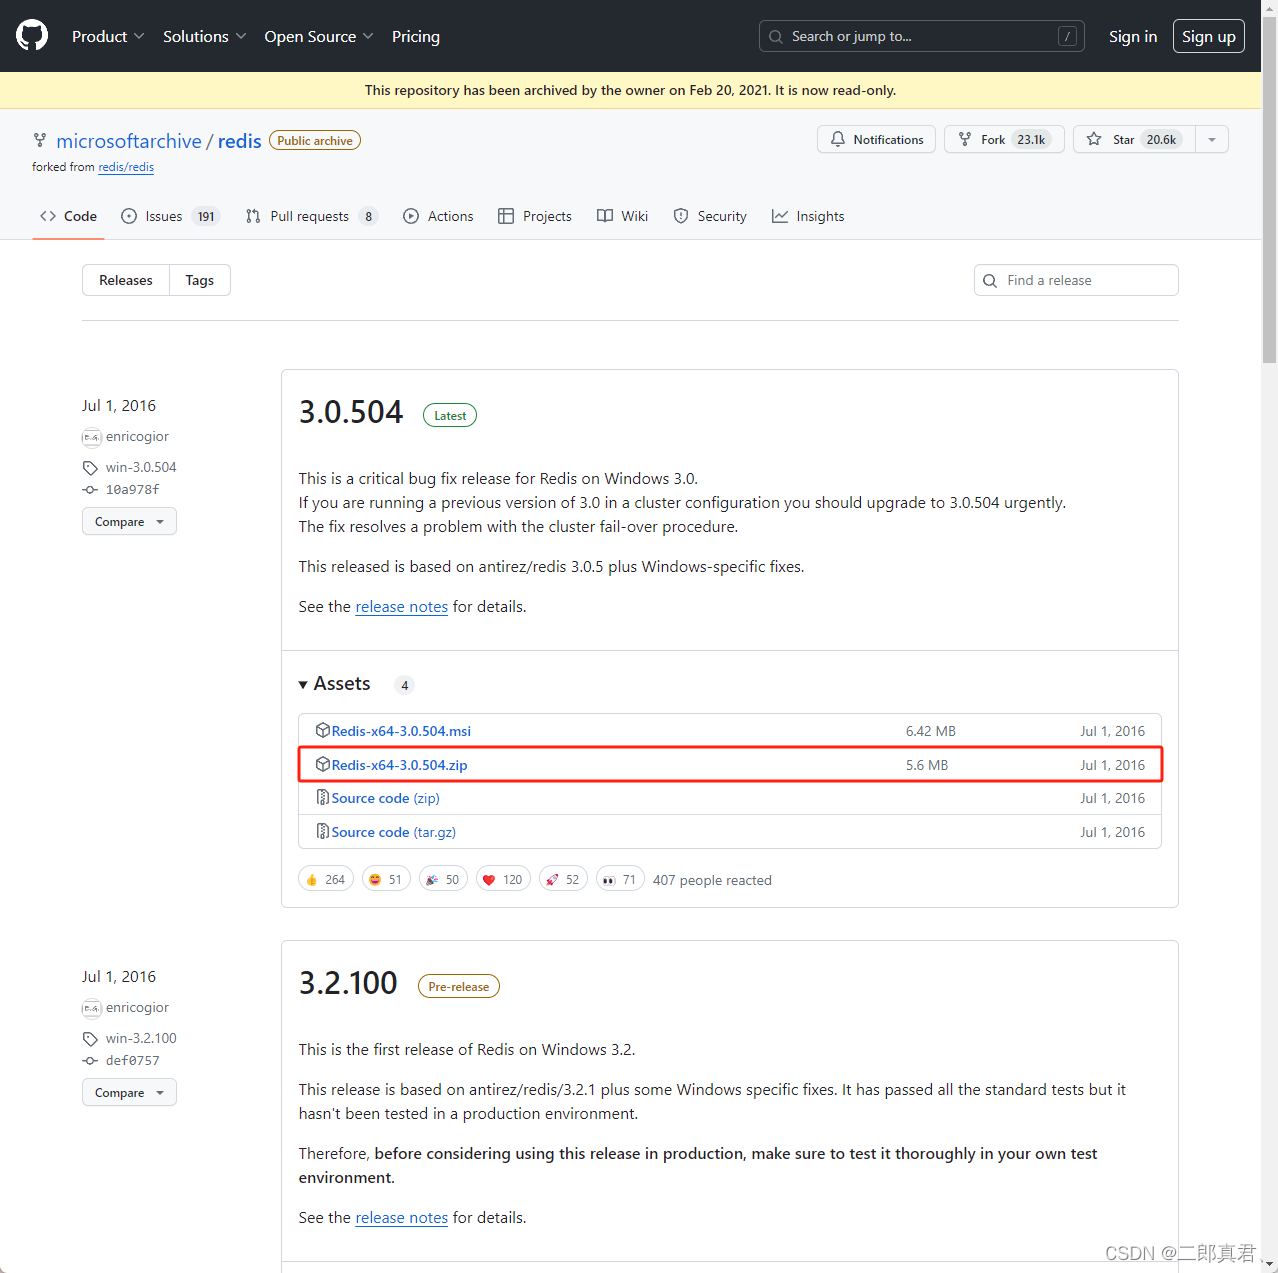Click the win-3.0.504 tag link
The width and height of the screenshot is (1278, 1273).
[x=141, y=467]
